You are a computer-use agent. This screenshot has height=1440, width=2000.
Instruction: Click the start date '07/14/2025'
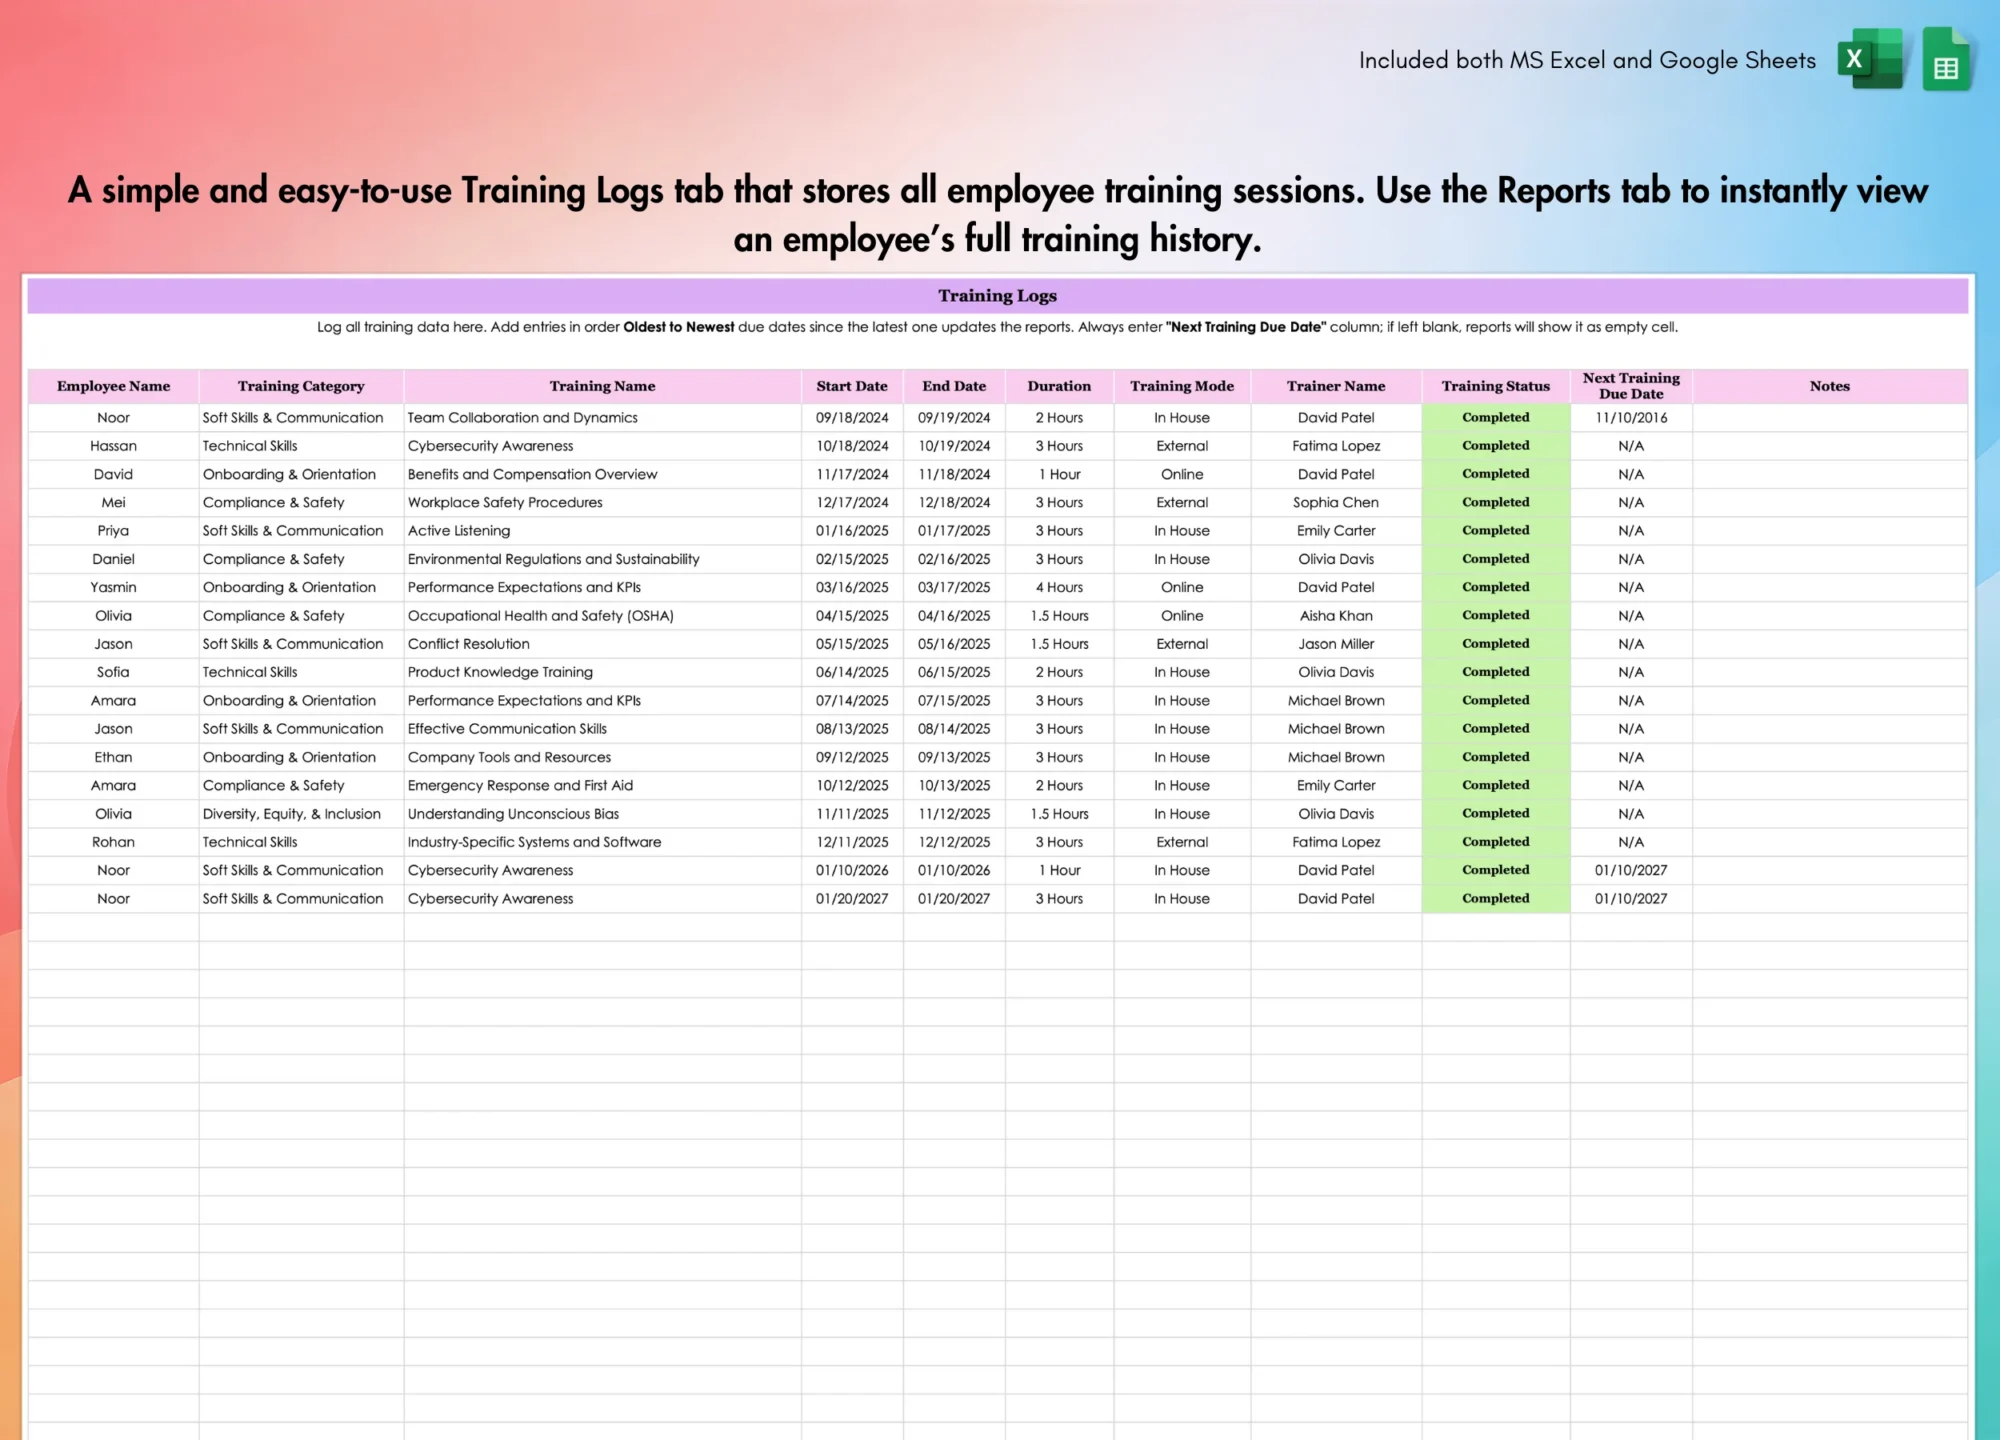[852, 701]
